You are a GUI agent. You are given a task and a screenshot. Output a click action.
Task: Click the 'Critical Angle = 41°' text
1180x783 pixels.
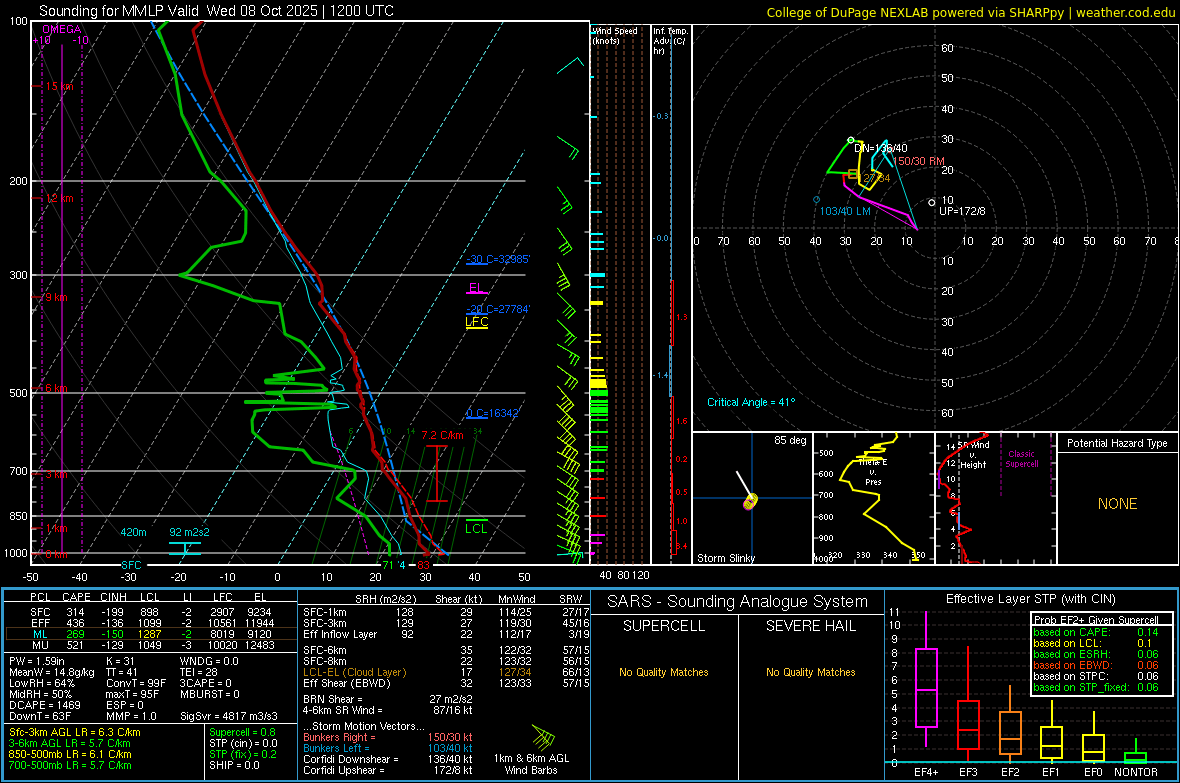[x=750, y=402]
